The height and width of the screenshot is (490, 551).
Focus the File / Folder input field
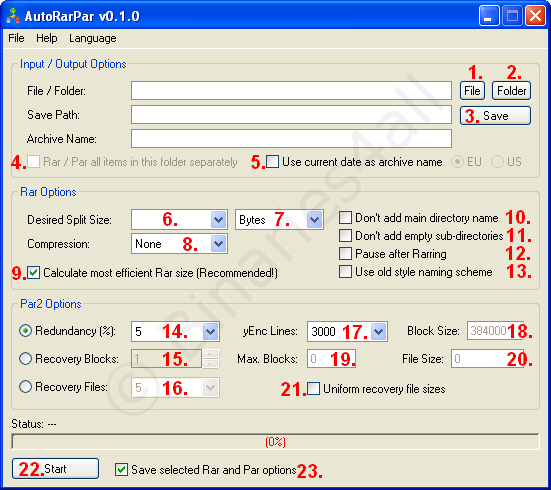(291, 91)
